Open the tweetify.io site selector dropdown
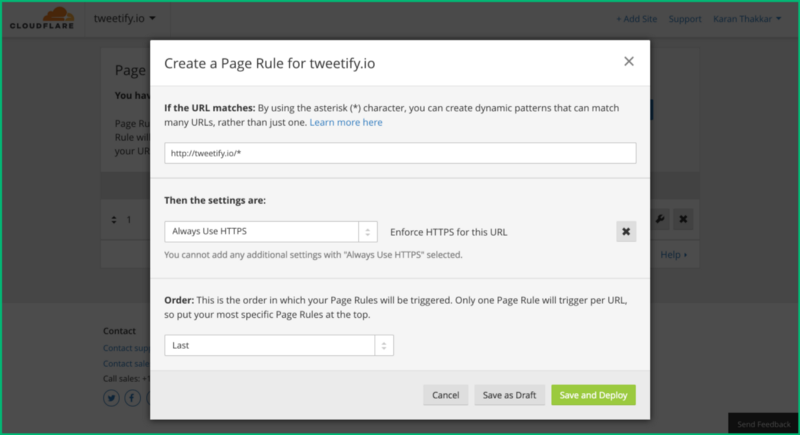 [124, 18]
